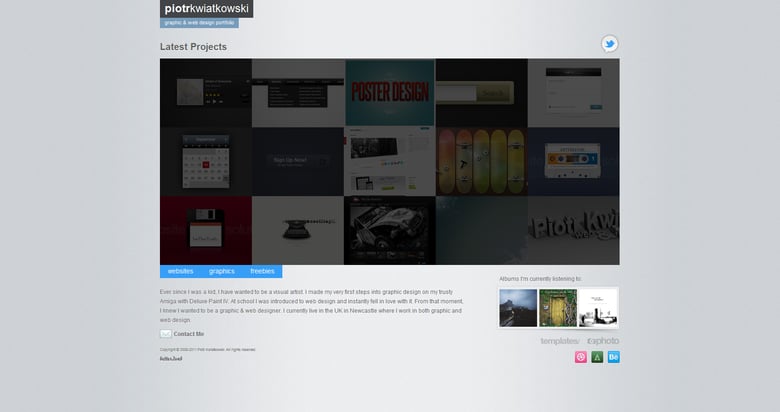Open the Poster Design project thumbnail
This screenshot has height=412, width=780.
tap(390, 92)
